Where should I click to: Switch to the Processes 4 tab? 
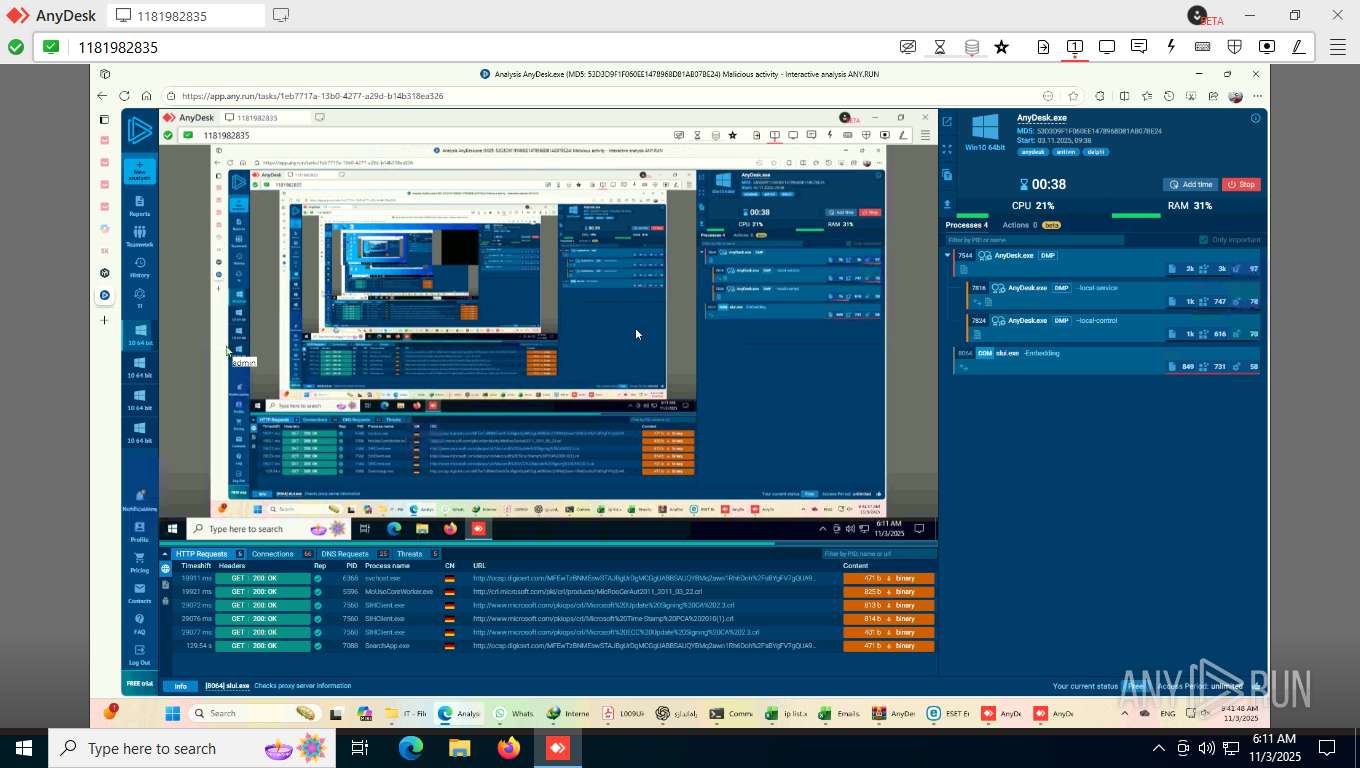click(x=967, y=225)
